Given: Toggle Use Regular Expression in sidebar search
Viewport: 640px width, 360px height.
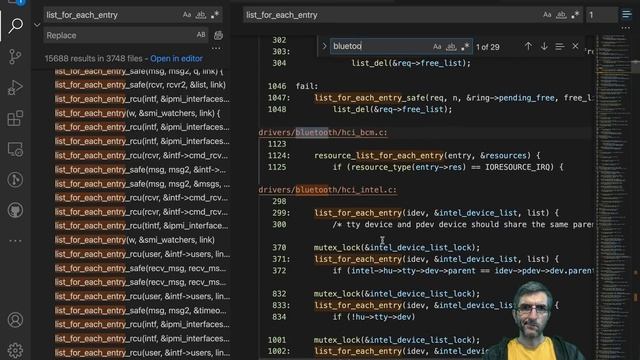Looking at the screenshot, I should (215, 15).
